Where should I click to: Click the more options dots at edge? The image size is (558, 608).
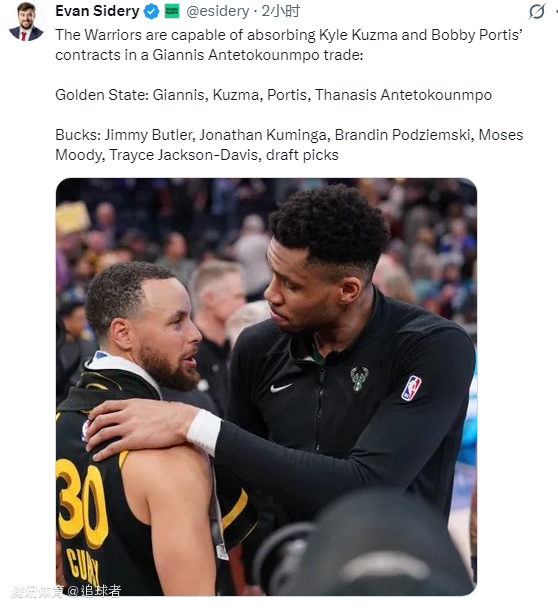[556, 11]
